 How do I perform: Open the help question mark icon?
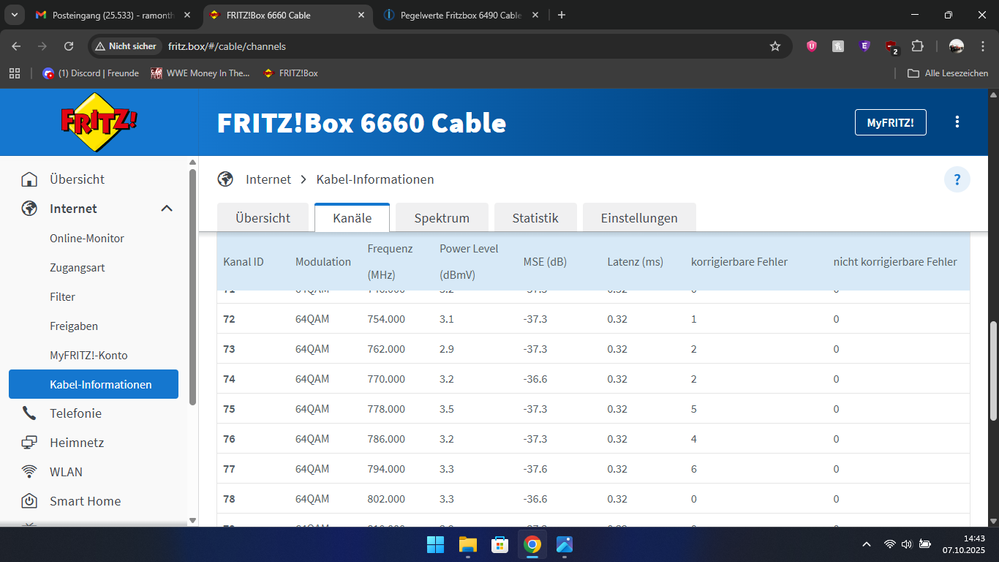click(957, 180)
